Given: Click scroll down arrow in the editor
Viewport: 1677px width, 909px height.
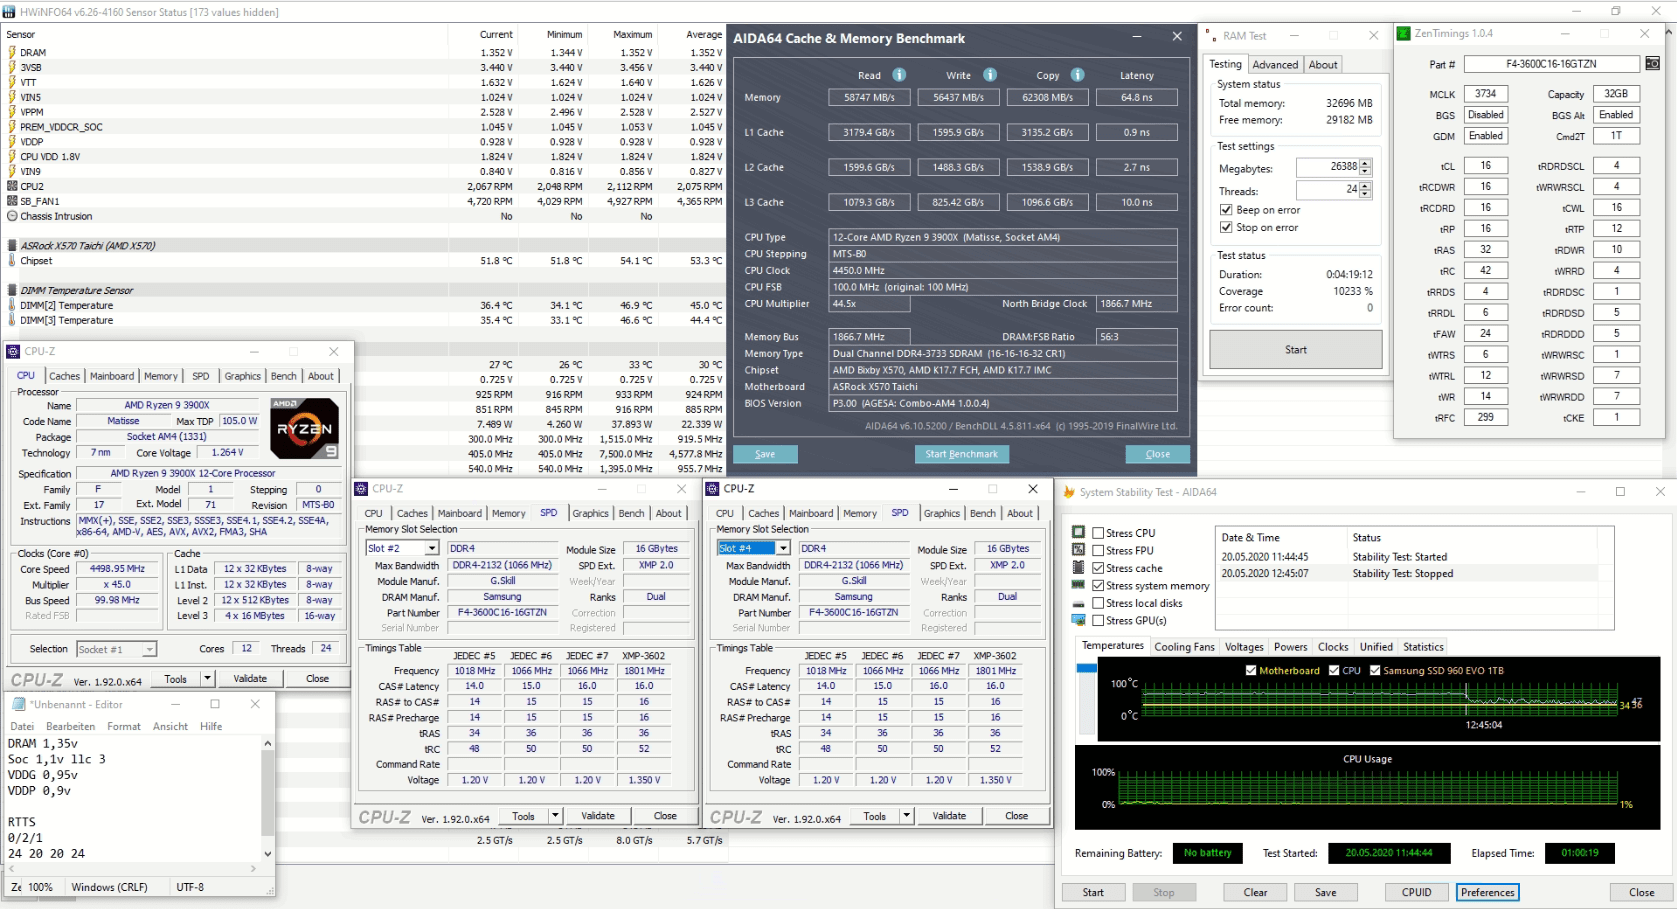Looking at the screenshot, I should click(267, 854).
